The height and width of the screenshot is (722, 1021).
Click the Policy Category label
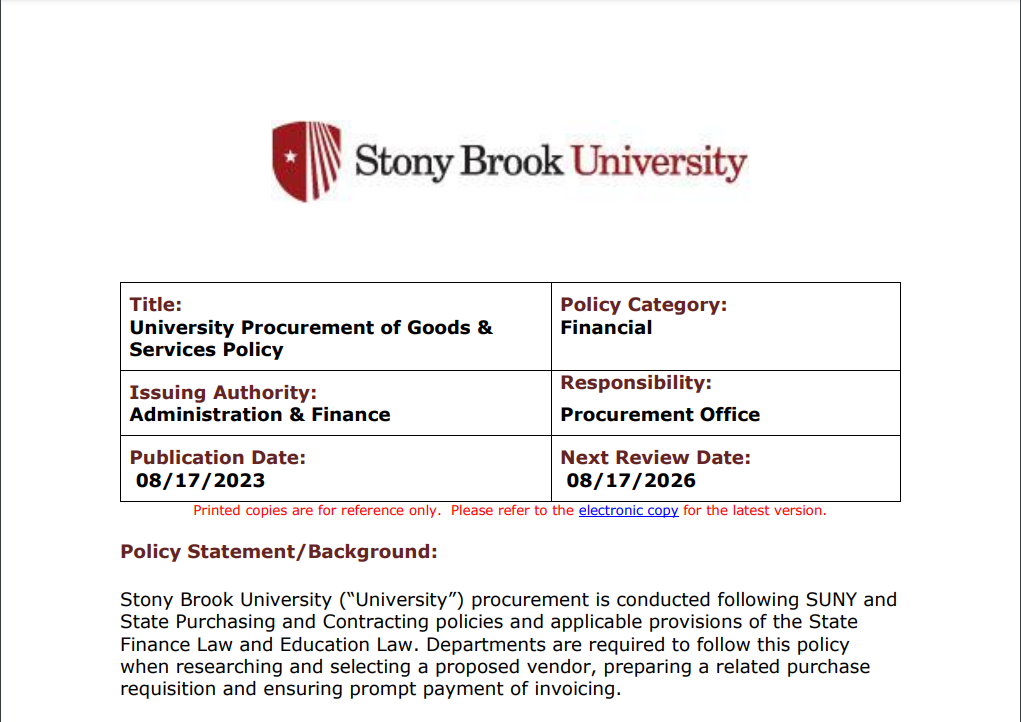click(x=643, y=305)
